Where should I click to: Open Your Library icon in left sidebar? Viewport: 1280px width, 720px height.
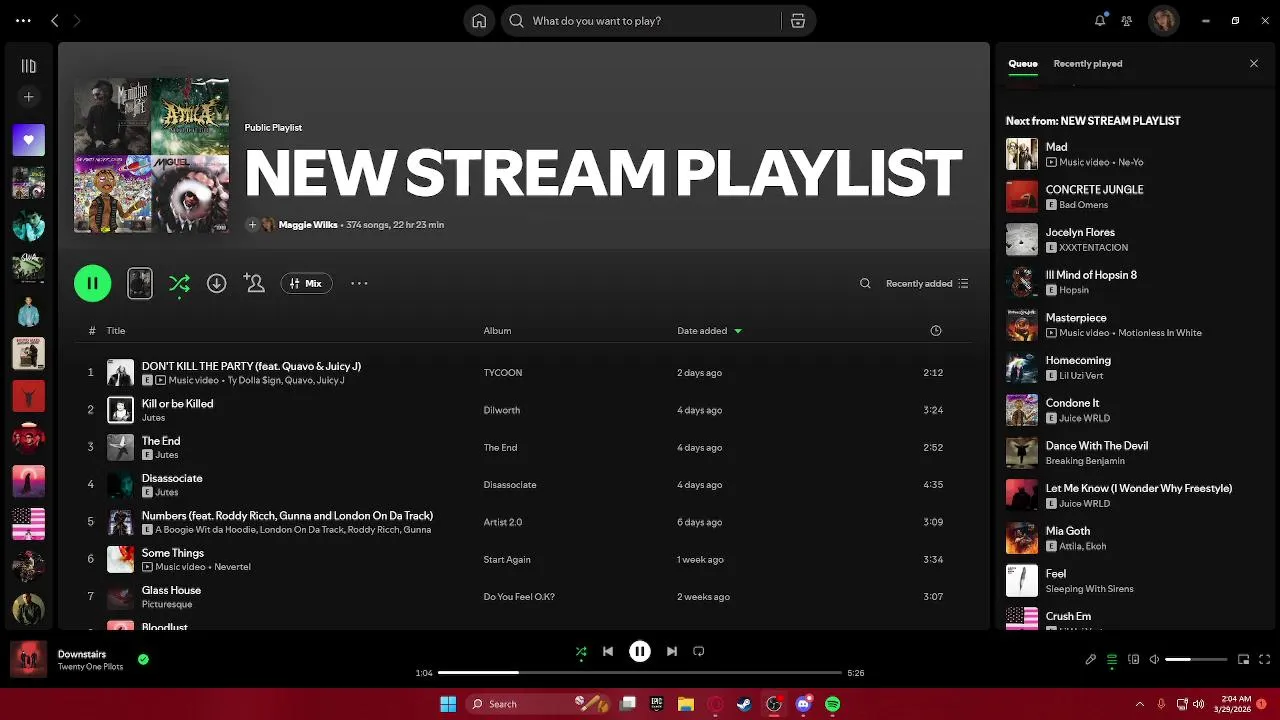tap(28, 66)
